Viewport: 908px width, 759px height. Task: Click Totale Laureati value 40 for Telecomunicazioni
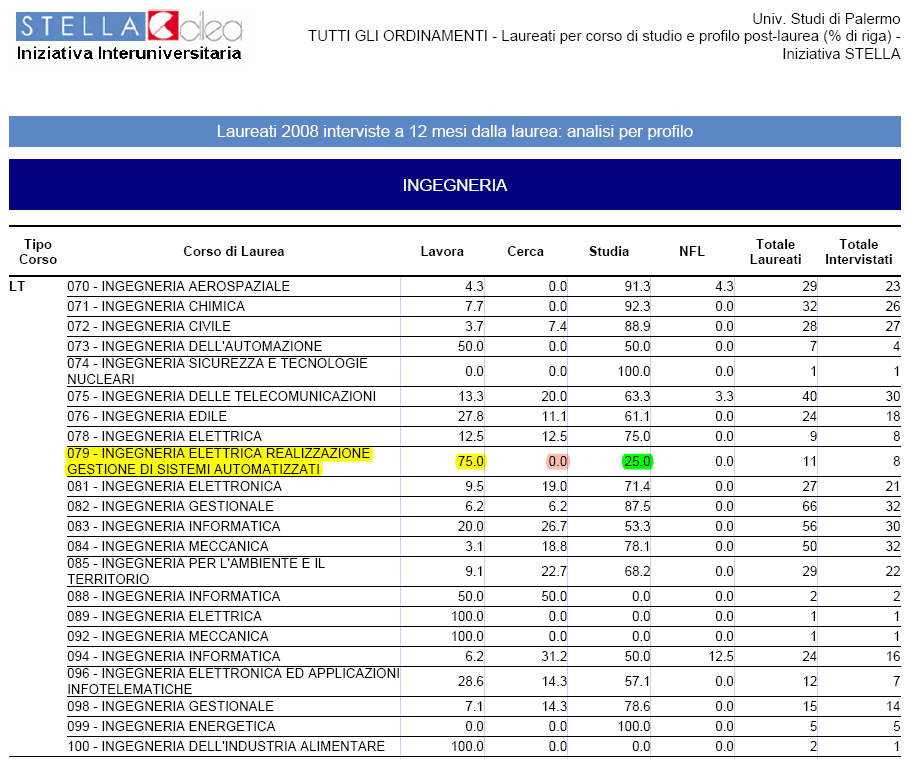[x=809, y=397]
